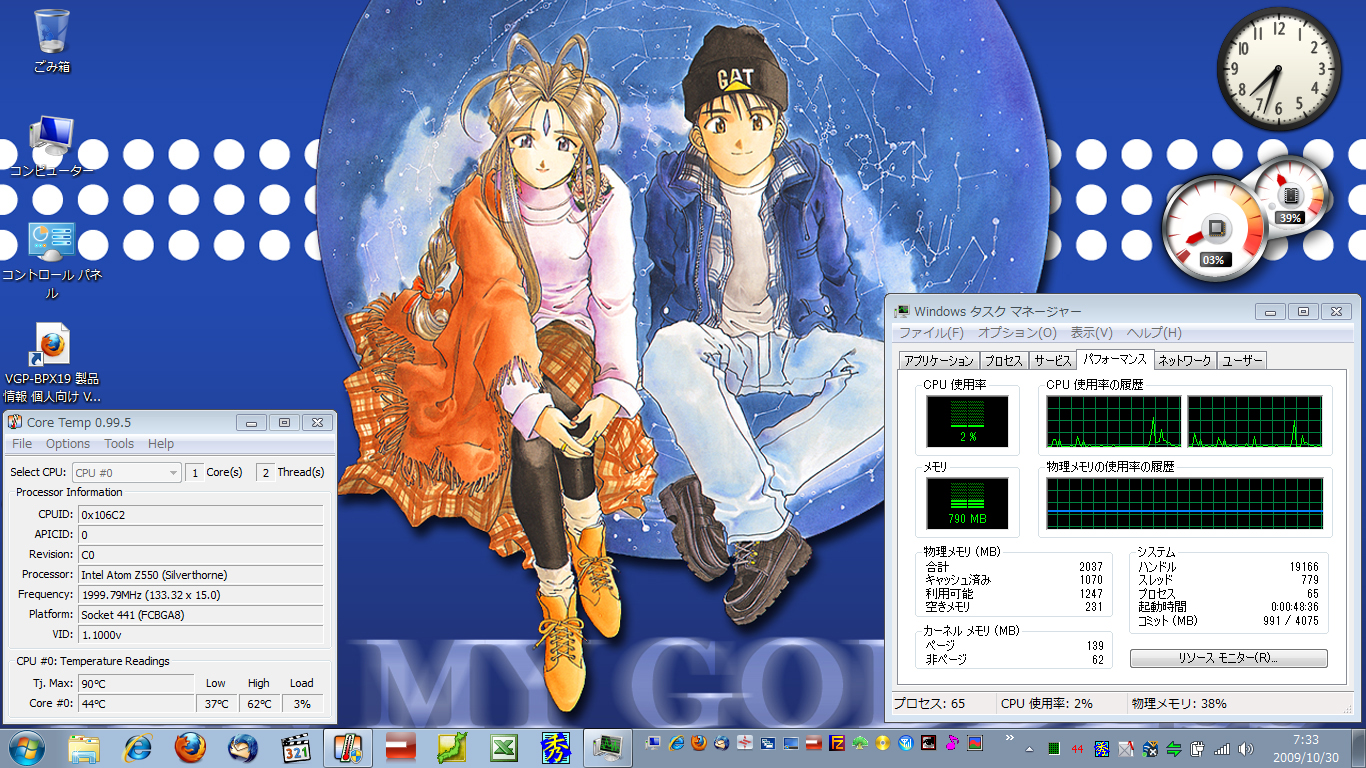The width and height of the screenshot is (1366, 768).
Task: Open the ごみ箱 recycle bin desktop icon
Action: tap(52, 33)
